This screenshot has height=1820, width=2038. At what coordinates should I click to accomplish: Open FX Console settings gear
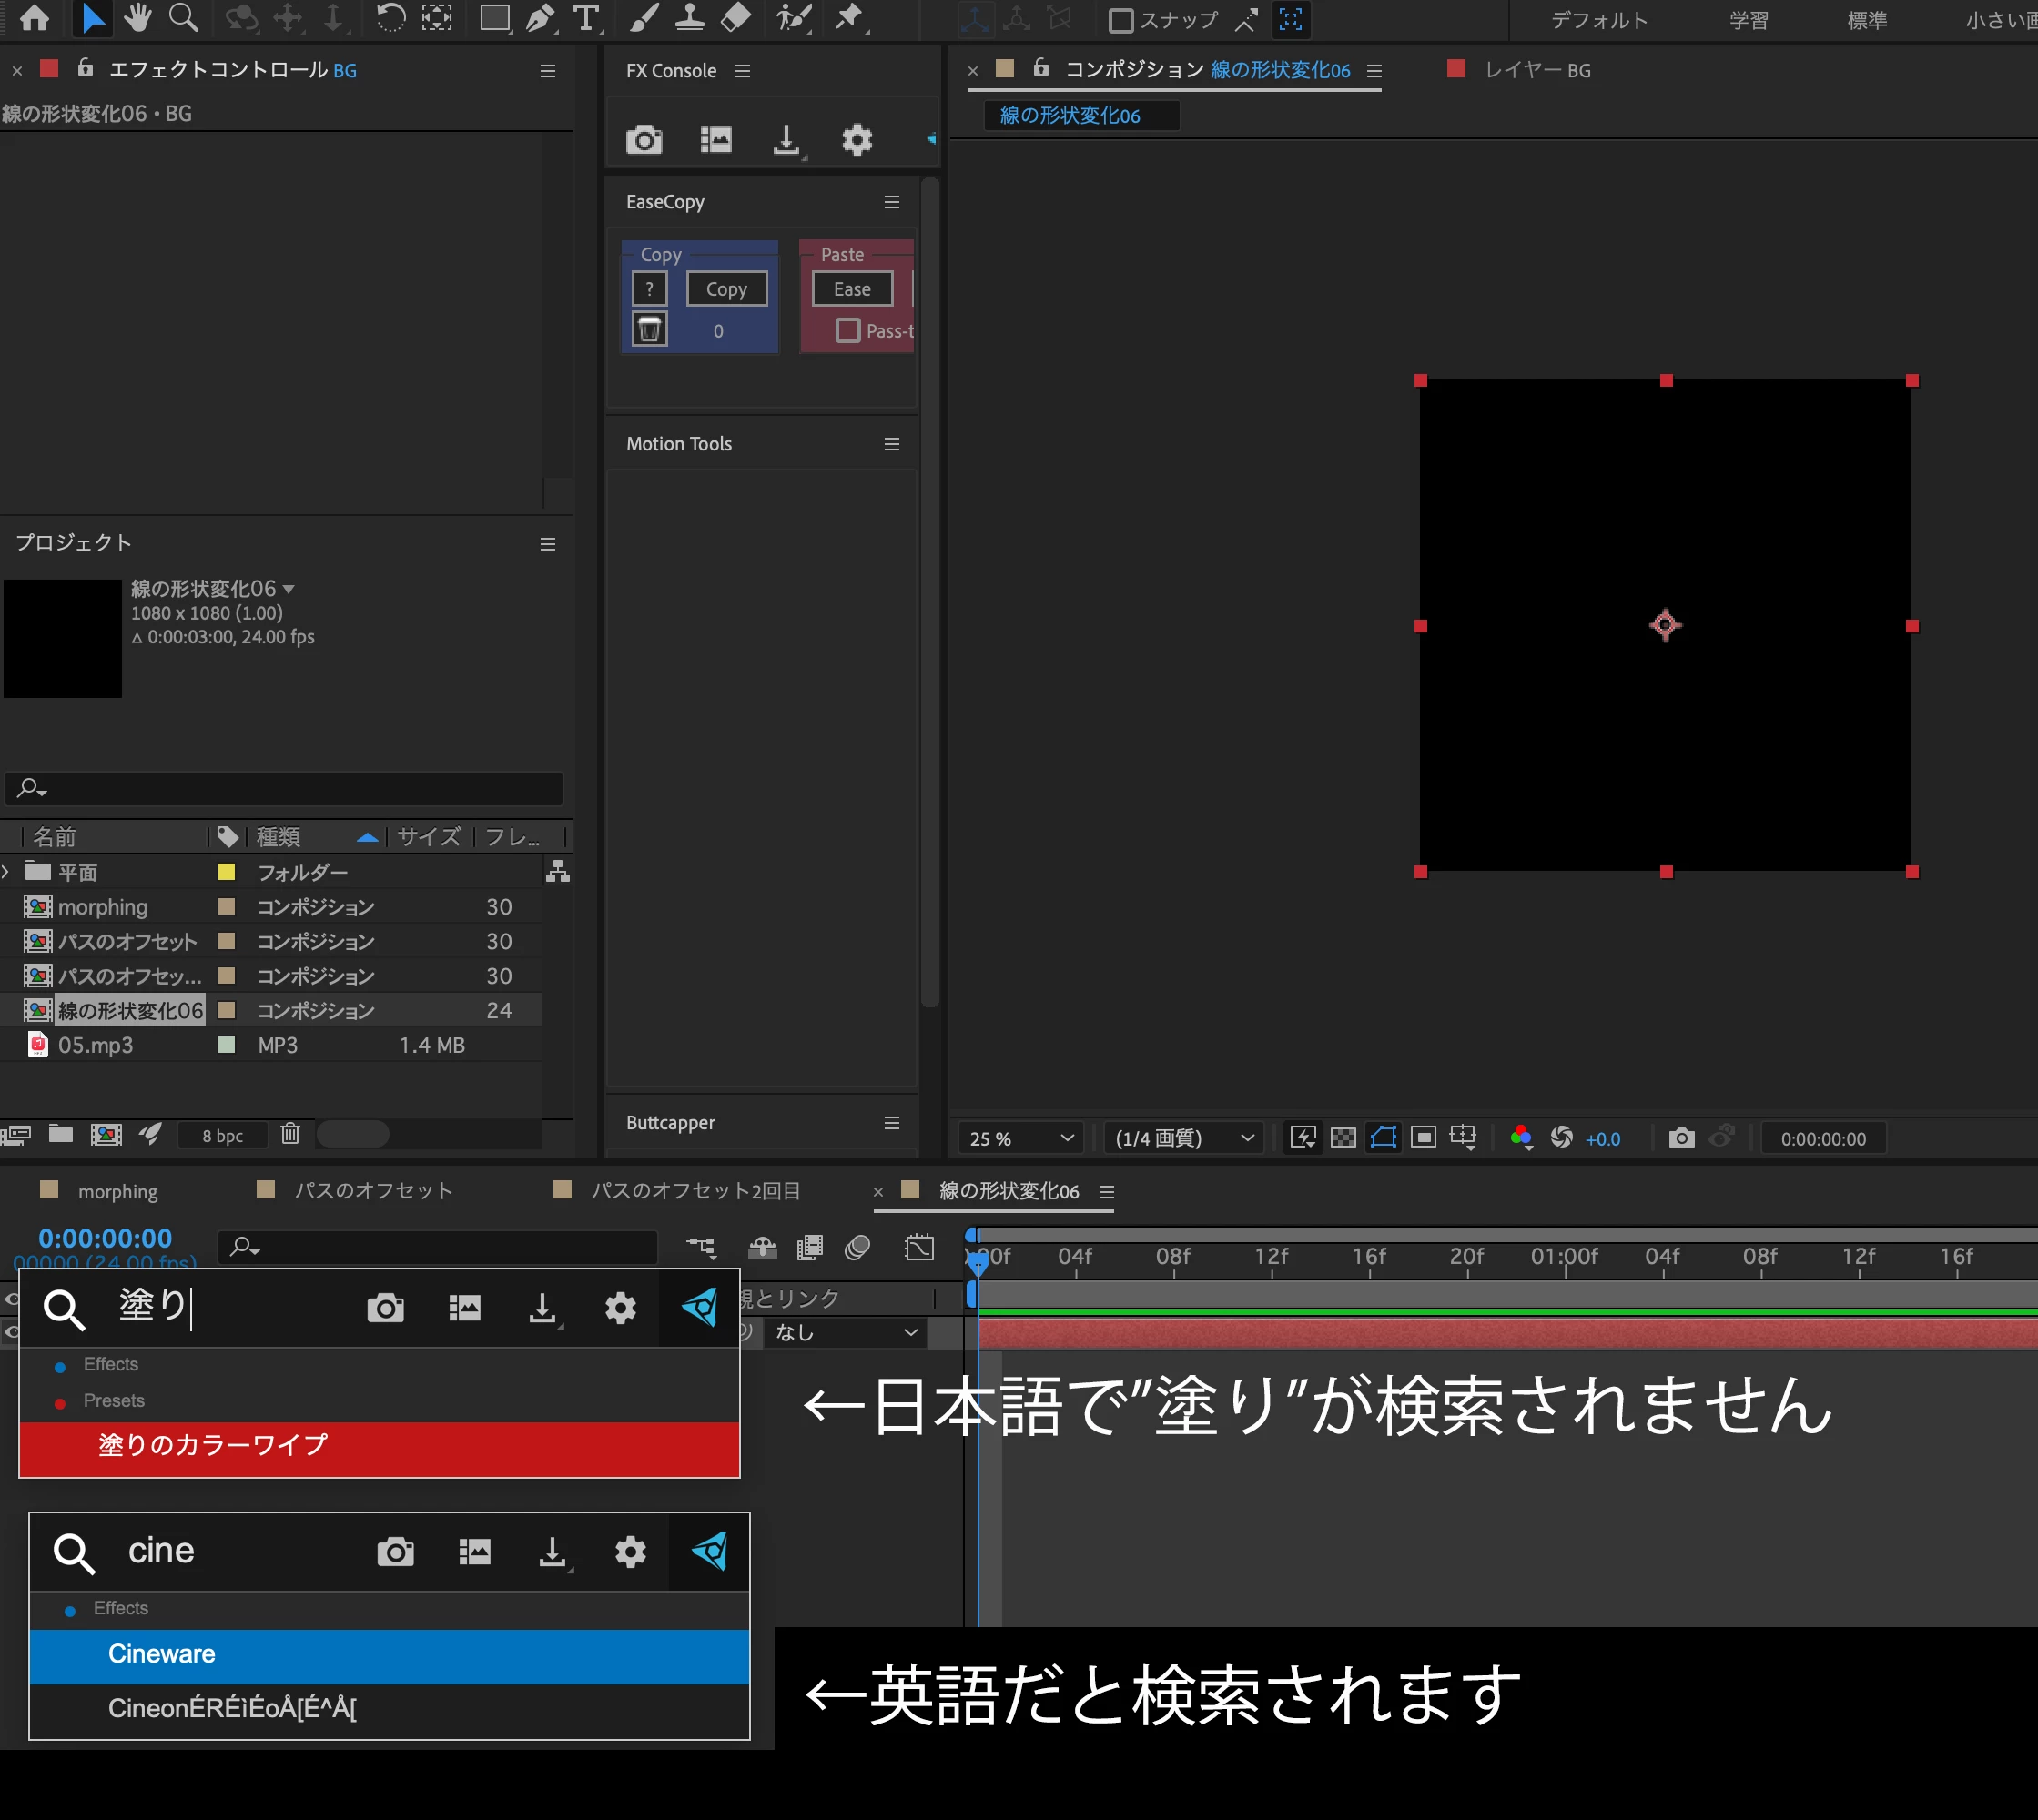[x=856, y=140]
